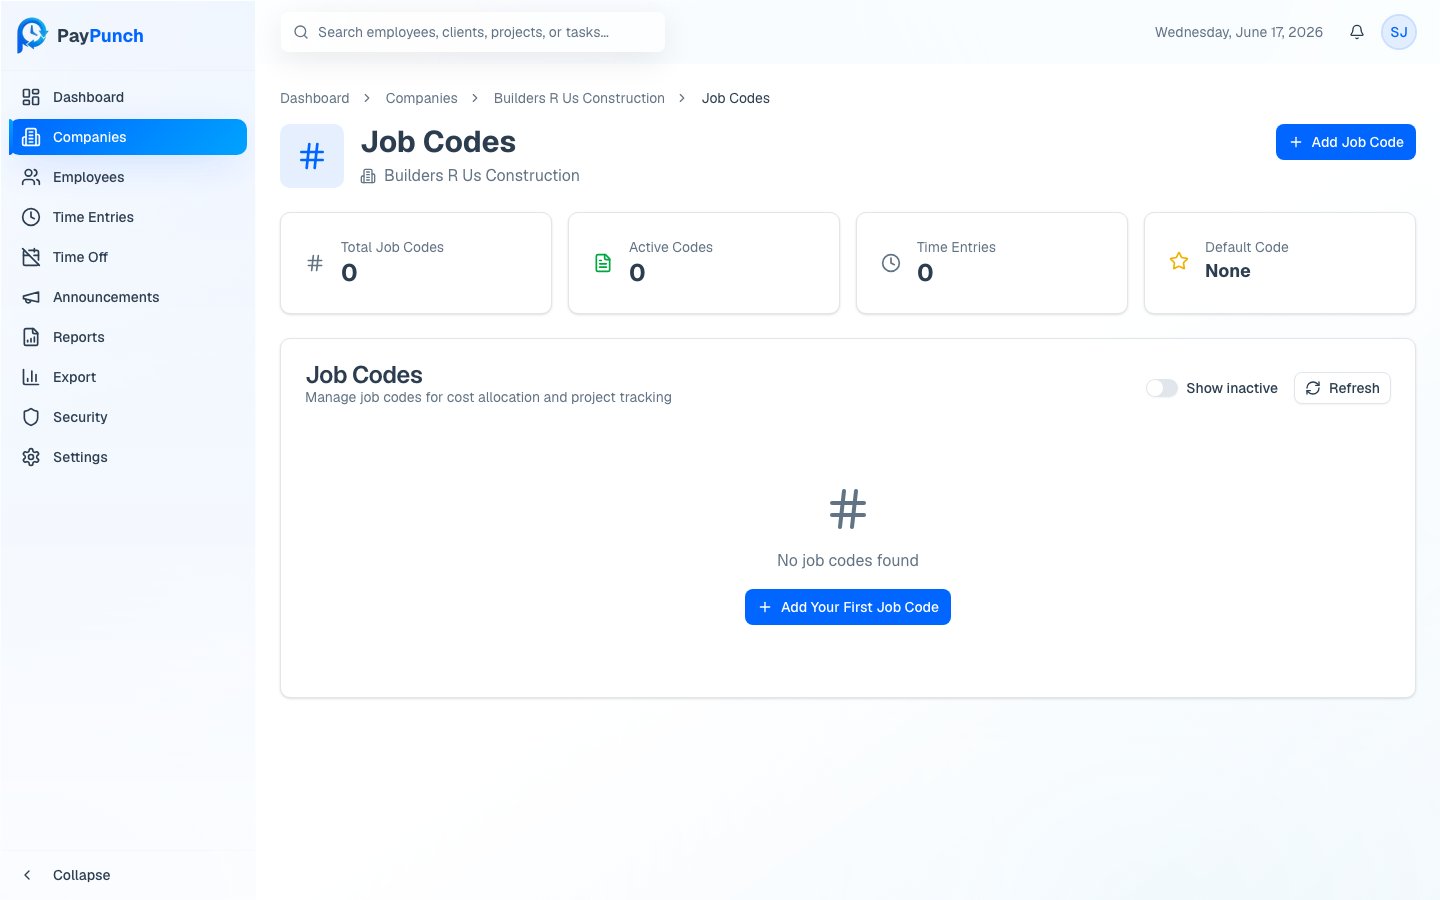Click the Add Your First Job Code button
1440x900 pixels.
[848, 607]
